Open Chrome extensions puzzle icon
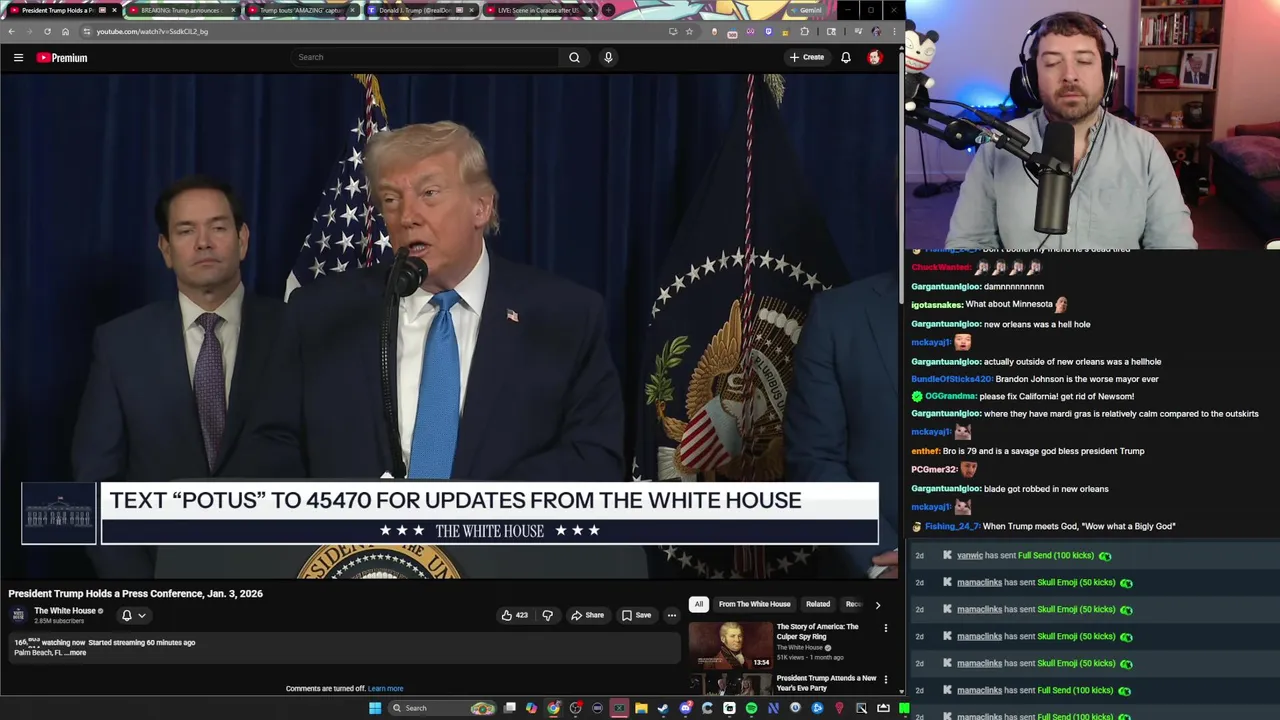This screenshot has width=1280, height=720. (x=804, y=31)
